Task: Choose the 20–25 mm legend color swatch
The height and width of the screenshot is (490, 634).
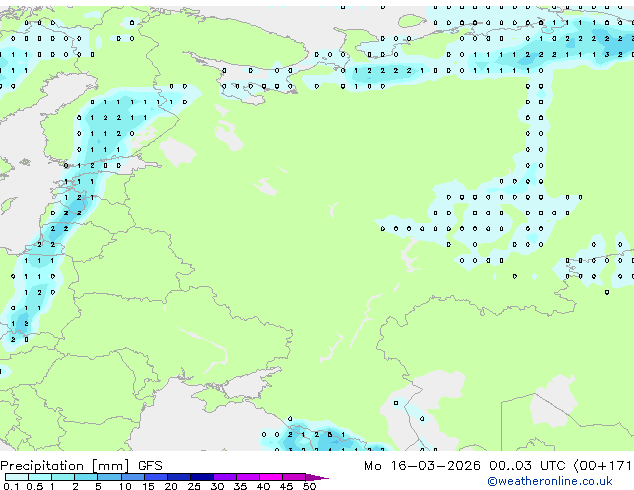Action: 178,477
